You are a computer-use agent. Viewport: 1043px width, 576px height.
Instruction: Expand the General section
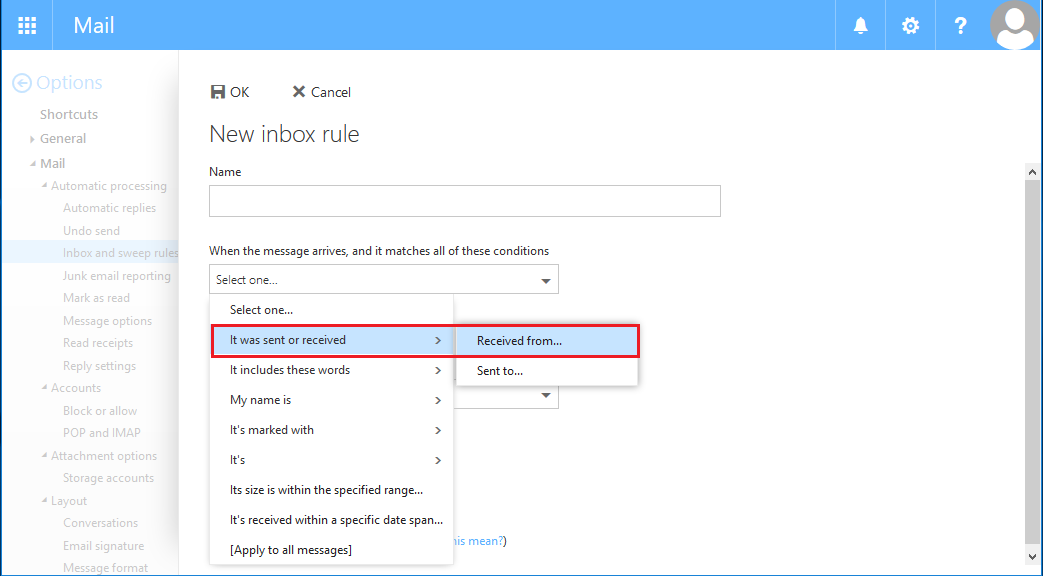(31, 138)
